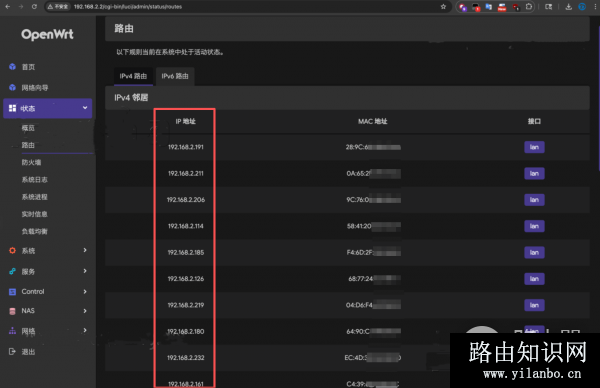Expand the Control sidebar menu
The width and height of the screenshot is (600, 388).
(x=47, y=292)
